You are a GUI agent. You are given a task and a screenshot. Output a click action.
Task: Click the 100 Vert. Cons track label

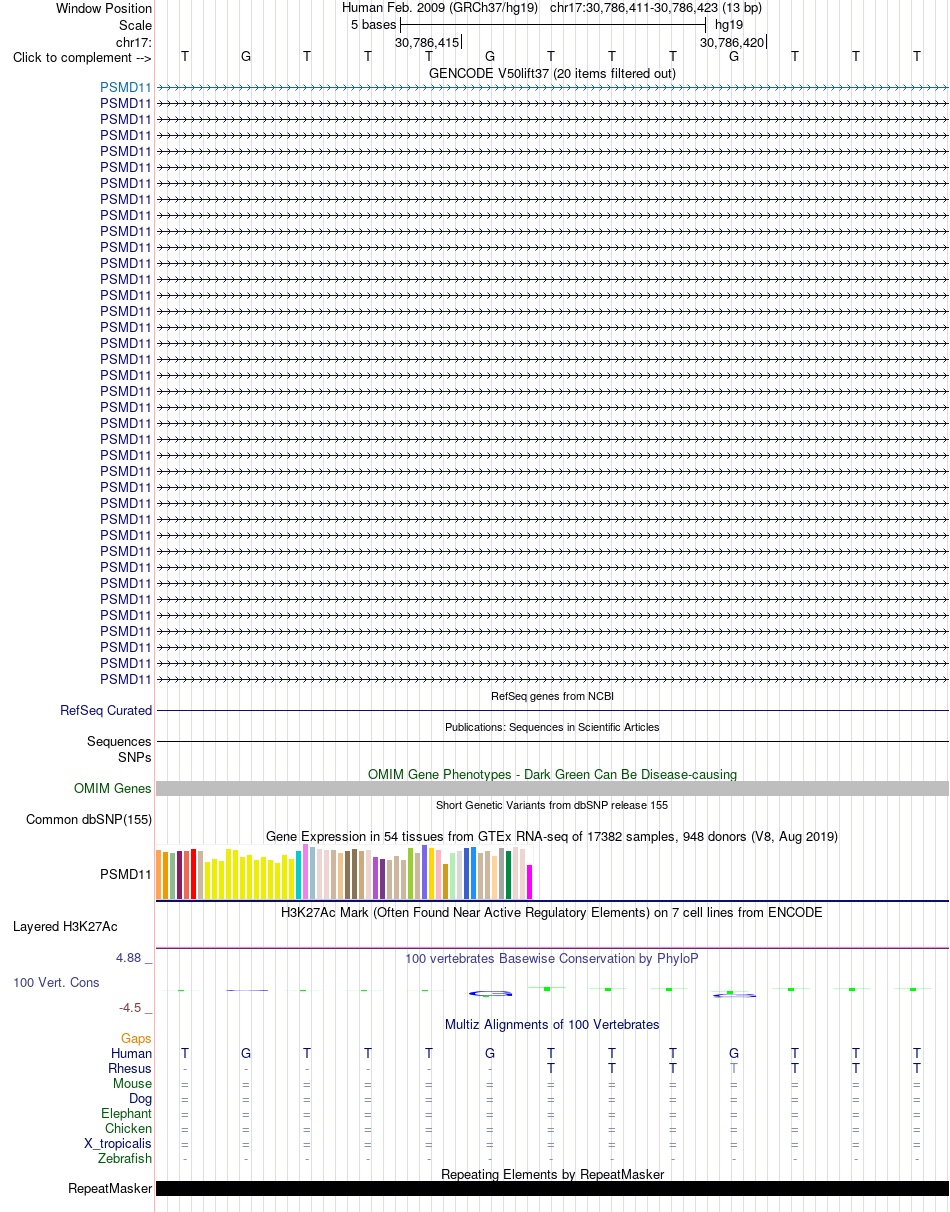56,983
